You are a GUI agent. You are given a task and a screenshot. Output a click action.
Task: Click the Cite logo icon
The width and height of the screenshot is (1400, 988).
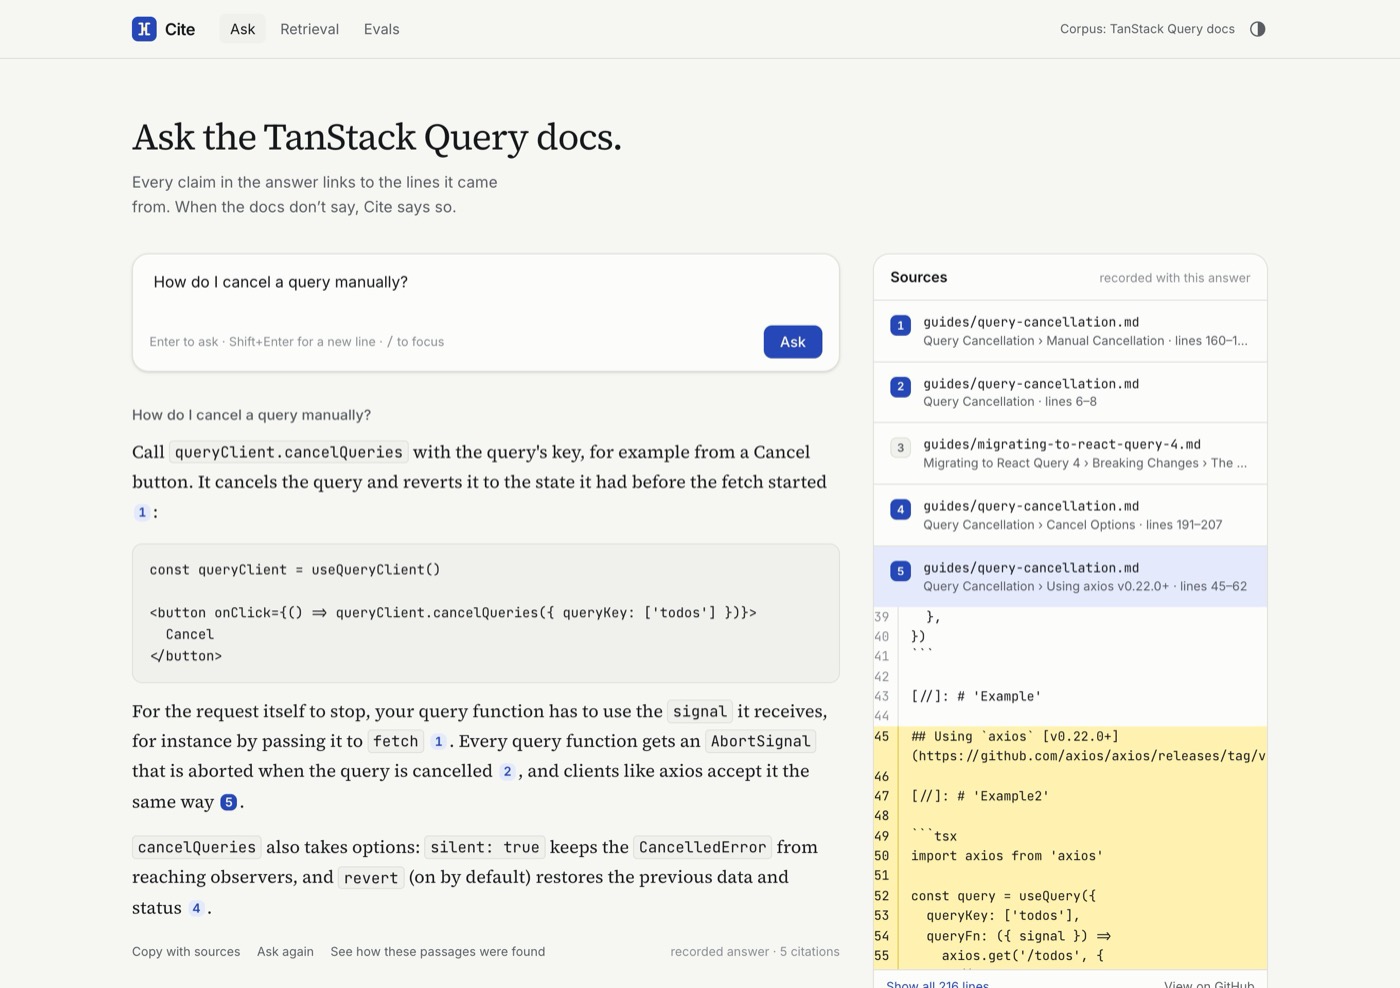click(x=144, y=29)
